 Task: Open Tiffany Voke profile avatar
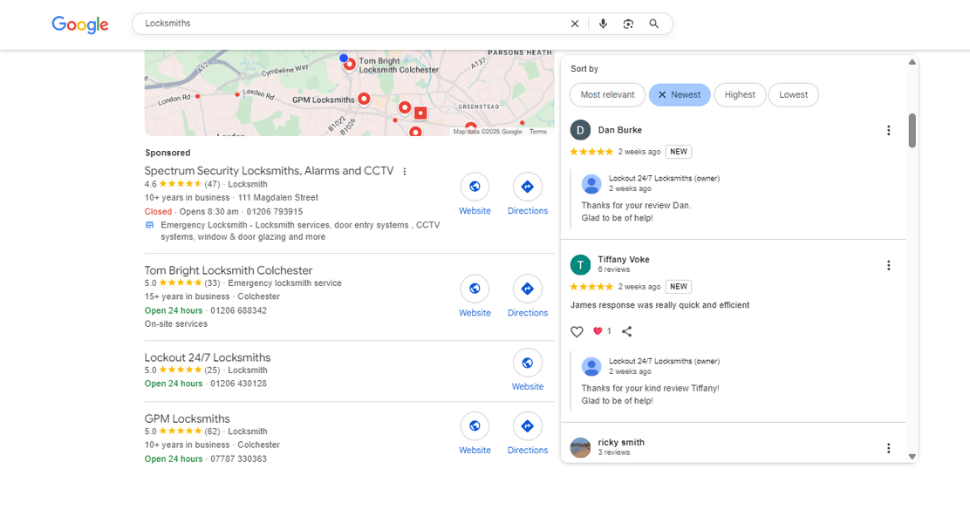pos(580,265)
